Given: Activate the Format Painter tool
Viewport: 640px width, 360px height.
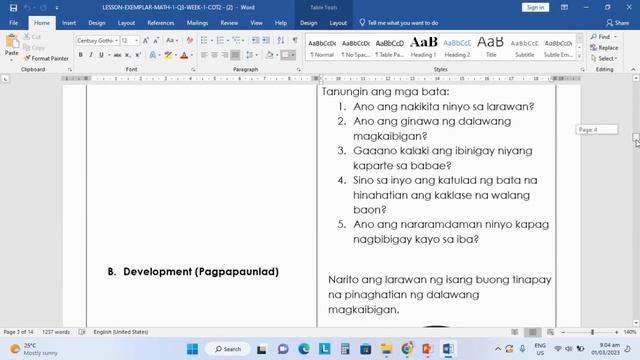Looking at the screenshot, I should pyautogui.click(x=46, y=58).
